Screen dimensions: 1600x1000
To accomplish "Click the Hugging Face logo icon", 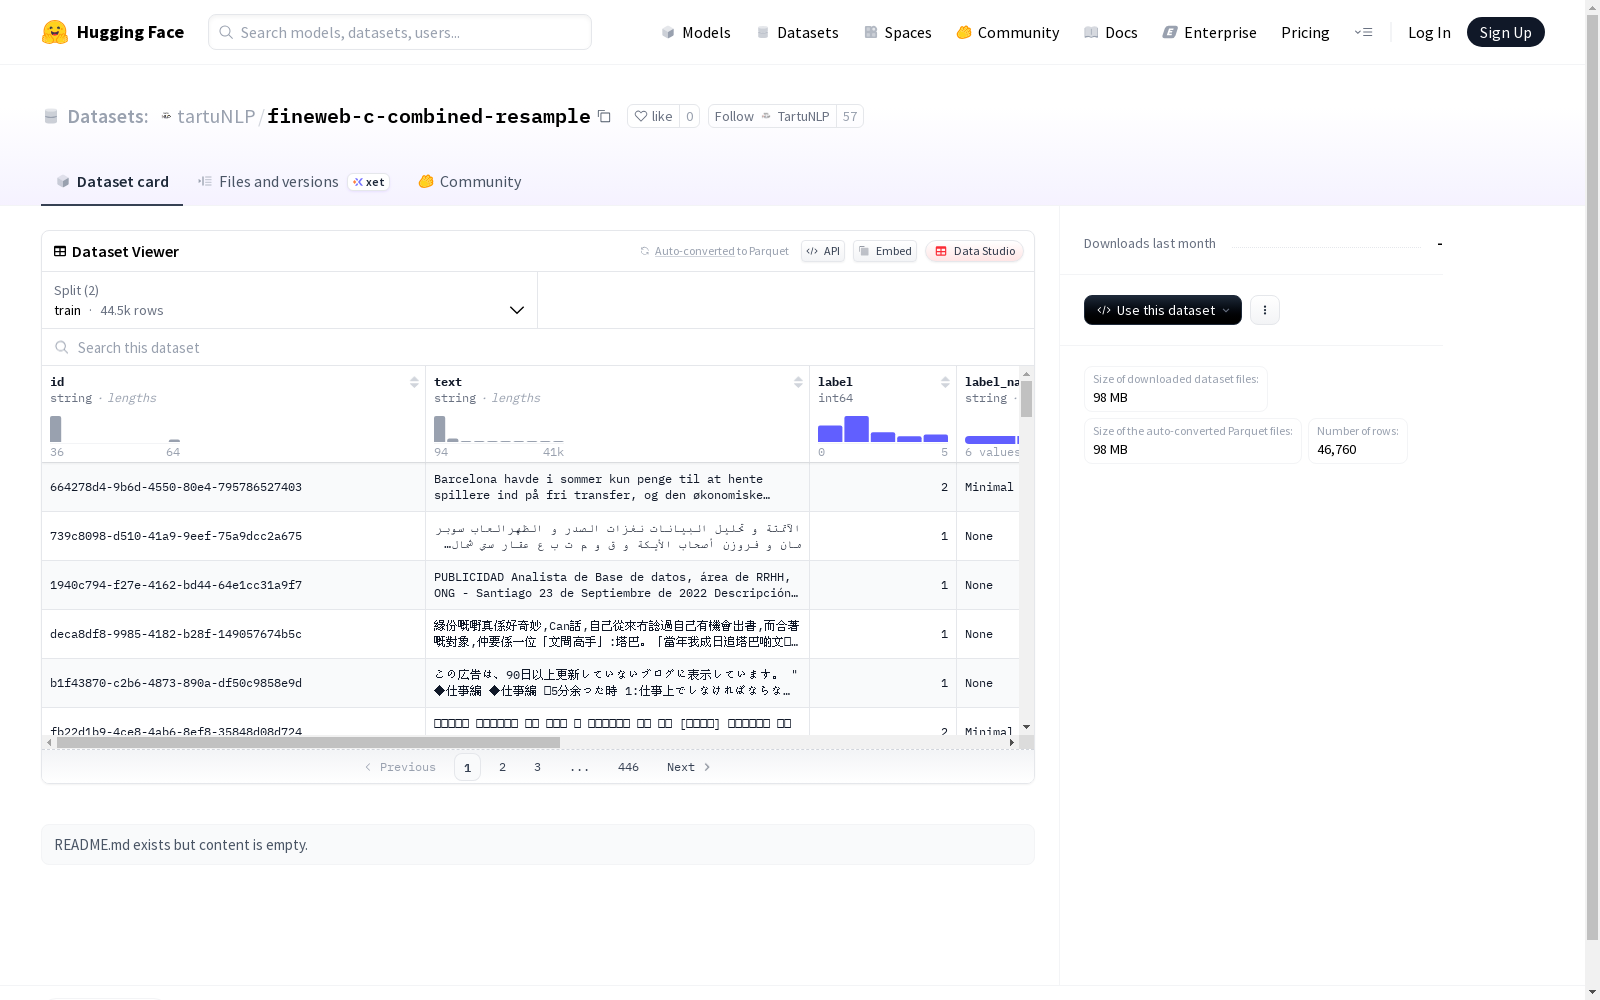I will 55,32.
